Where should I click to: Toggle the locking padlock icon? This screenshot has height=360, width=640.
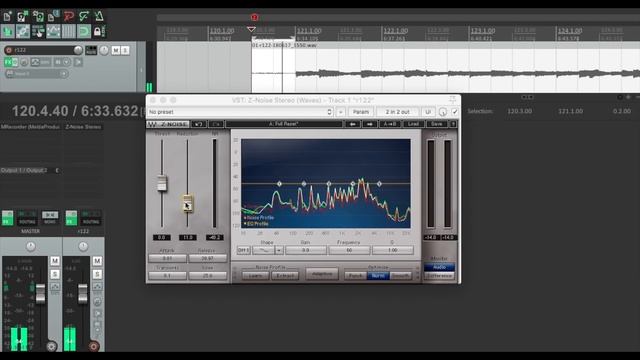(98, 31)
